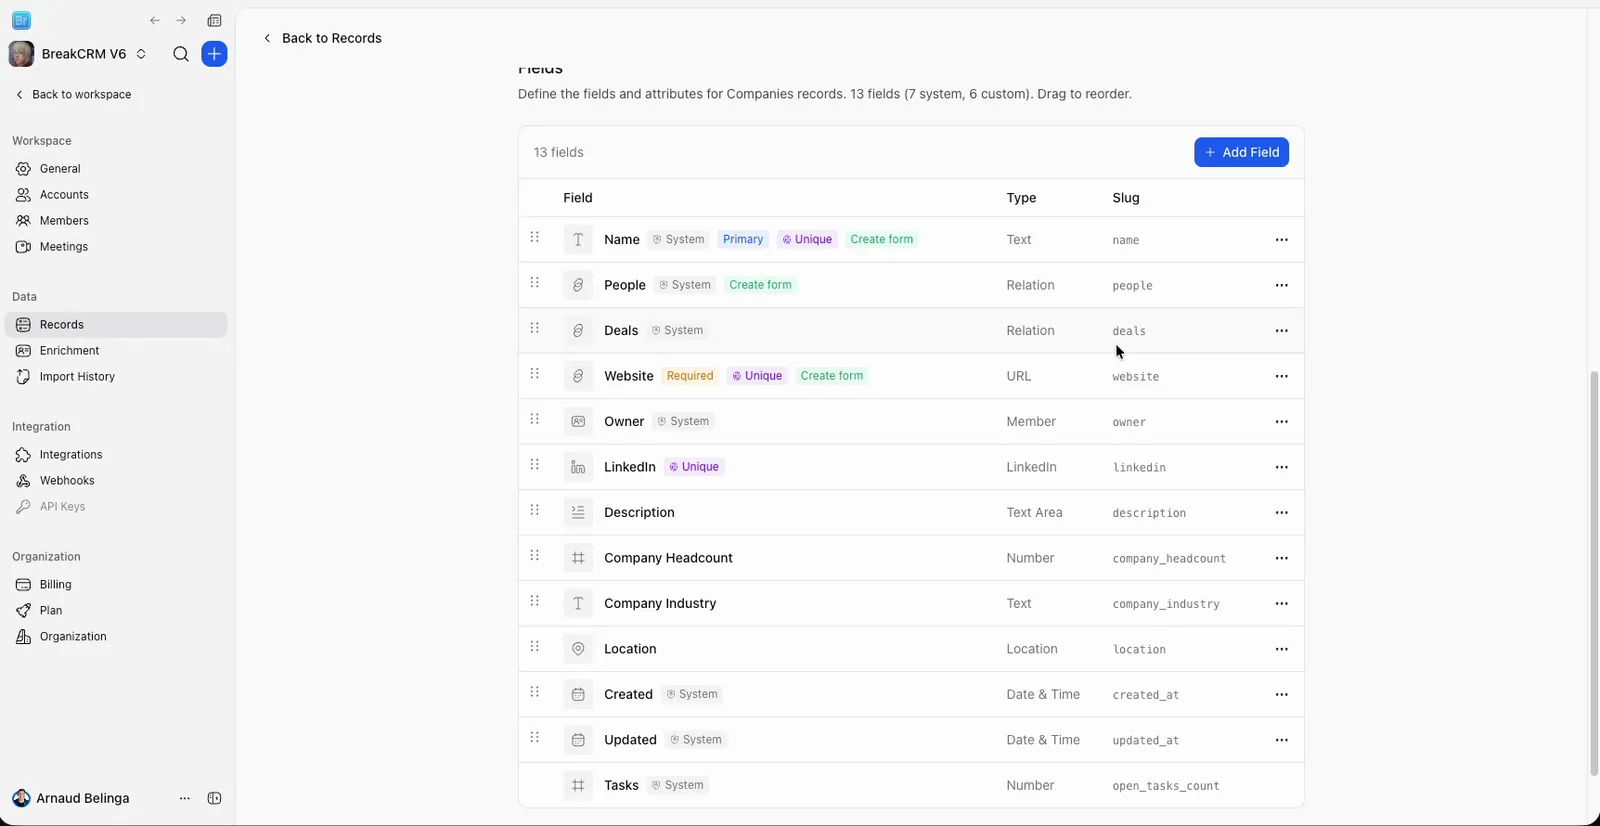Open the Billing page

[x=116, y=585]
